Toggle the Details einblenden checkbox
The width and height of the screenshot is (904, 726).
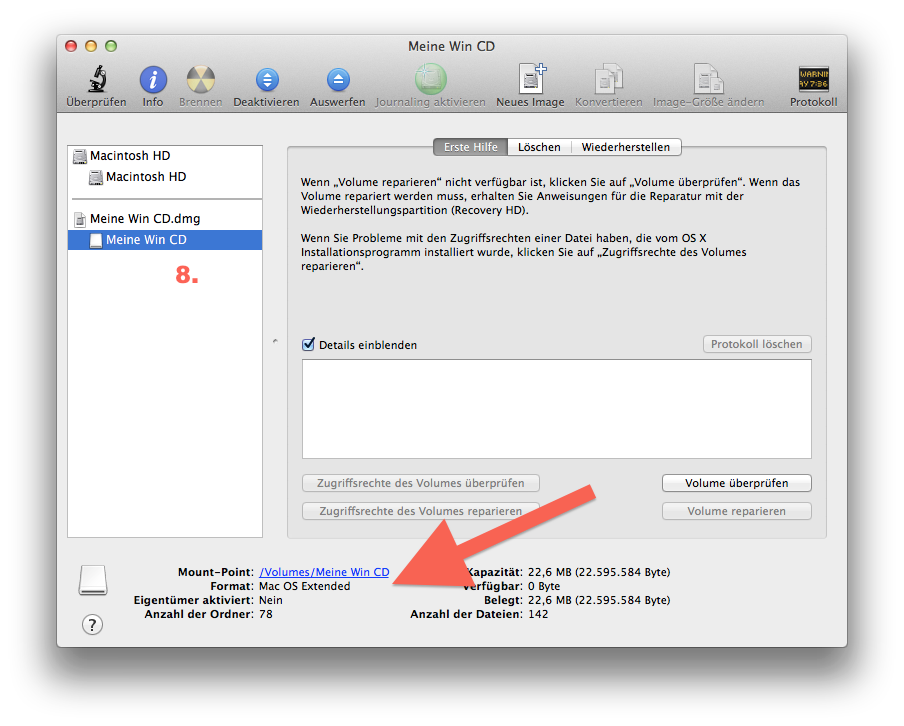click(308, 344)
